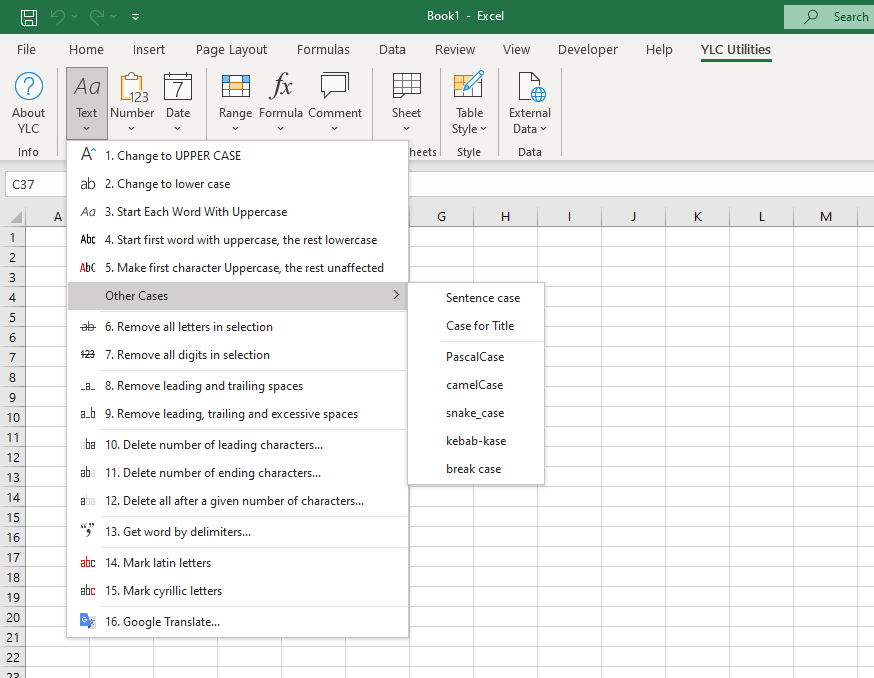
Task: Select snake_case from submenu
Action: tap(474, 413)
